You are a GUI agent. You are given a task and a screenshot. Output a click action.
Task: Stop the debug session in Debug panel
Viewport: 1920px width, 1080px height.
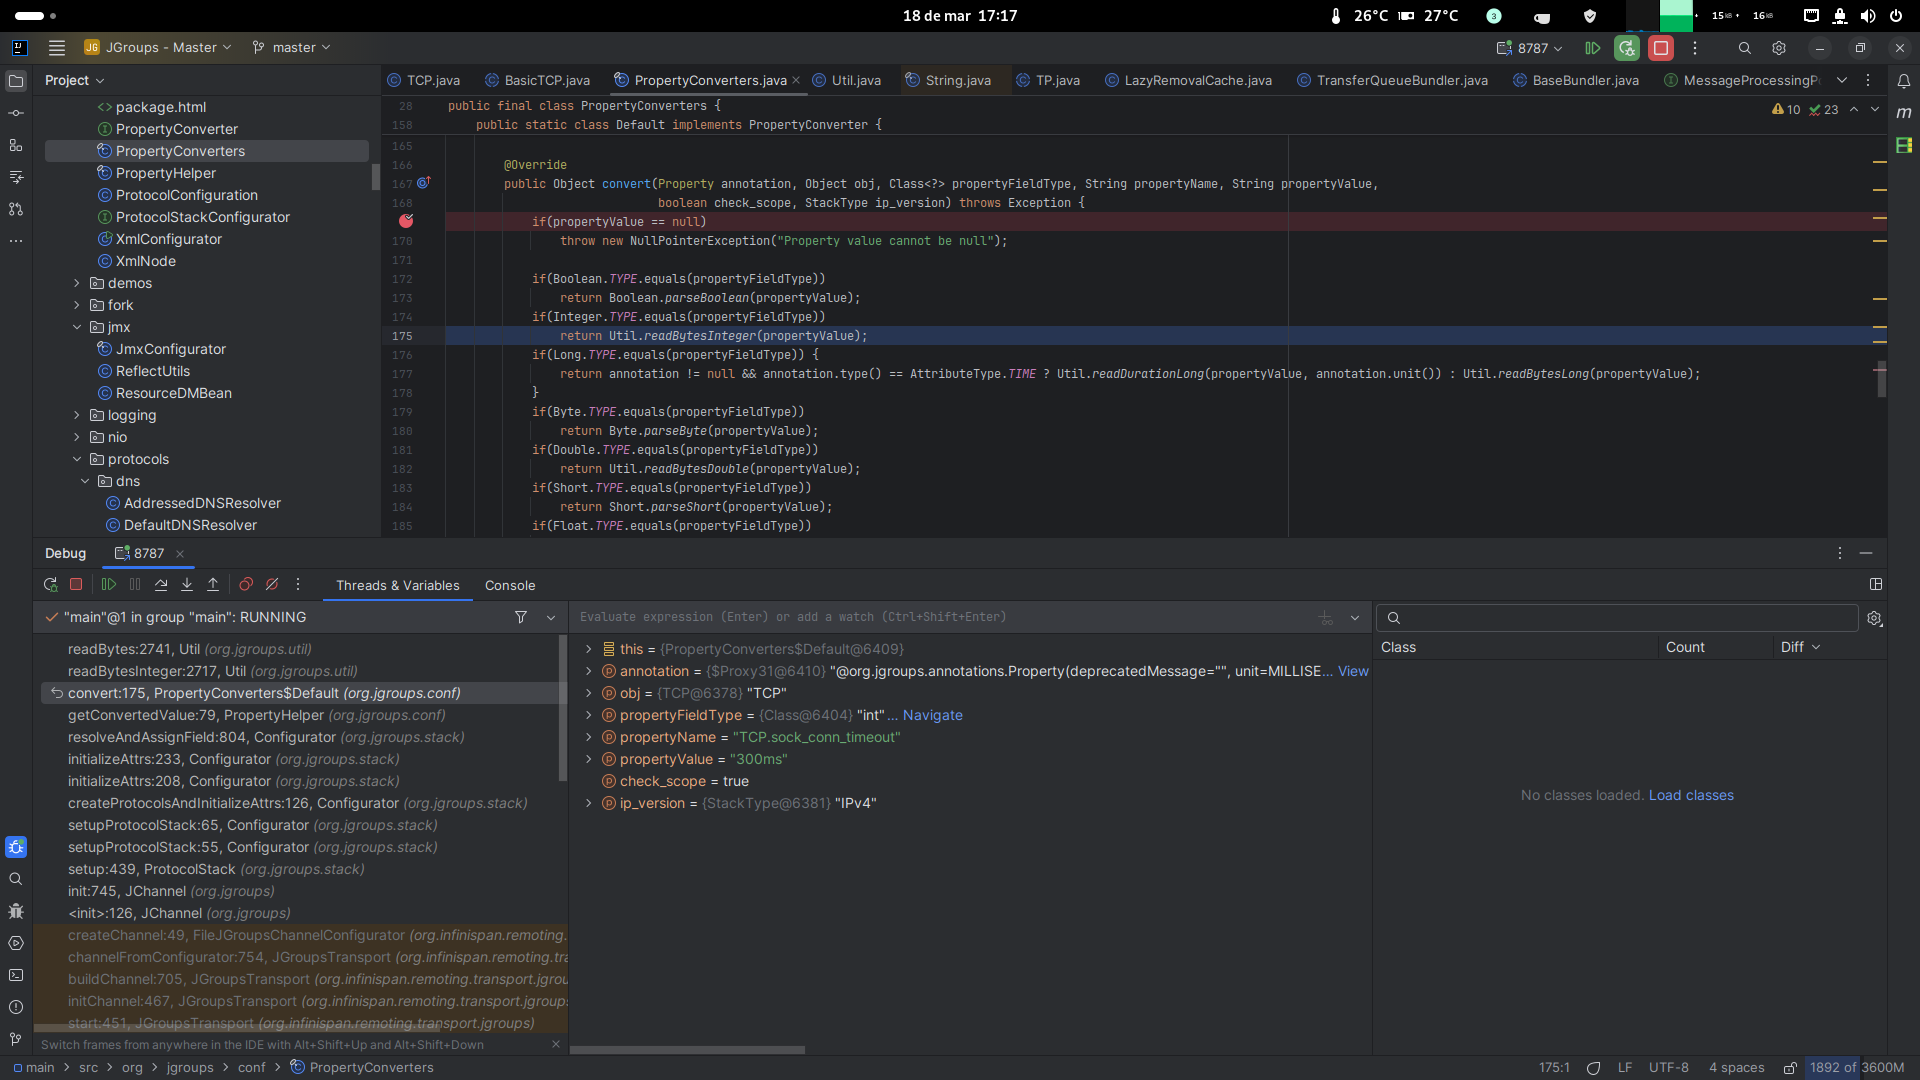76,585
